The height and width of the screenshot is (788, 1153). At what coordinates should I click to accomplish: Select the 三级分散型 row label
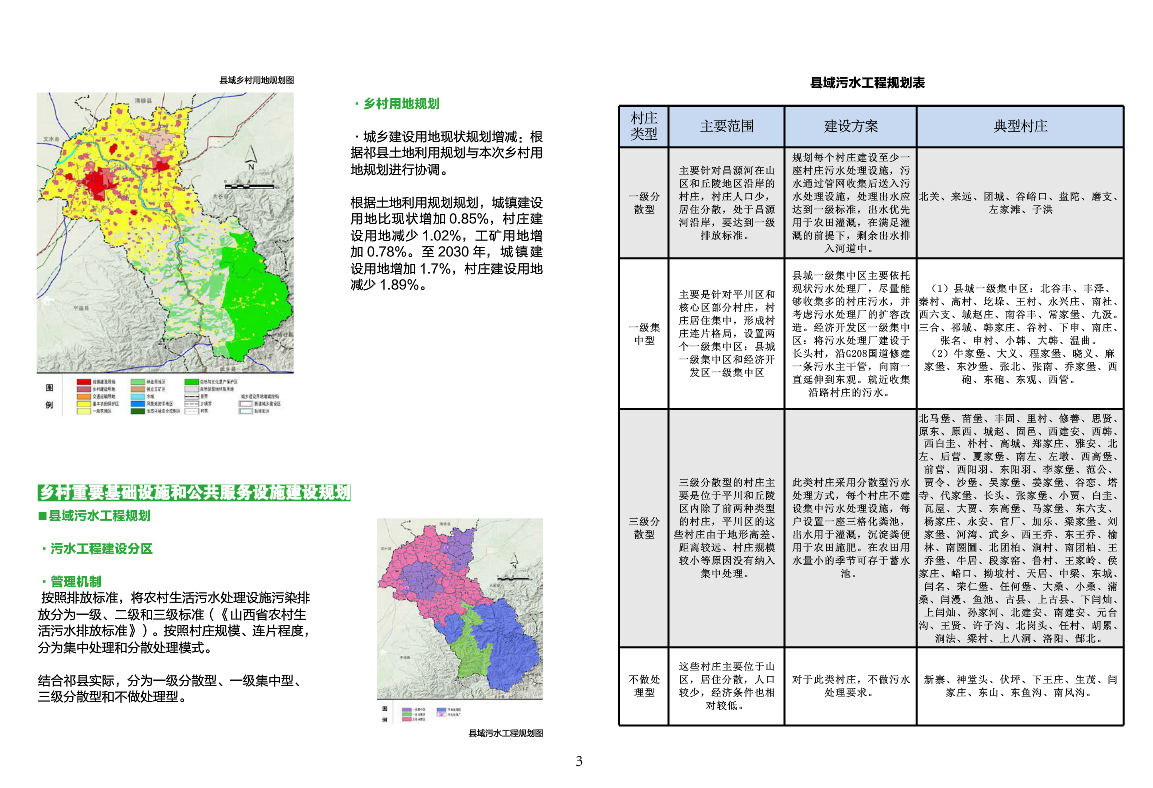tap(643, 525)
